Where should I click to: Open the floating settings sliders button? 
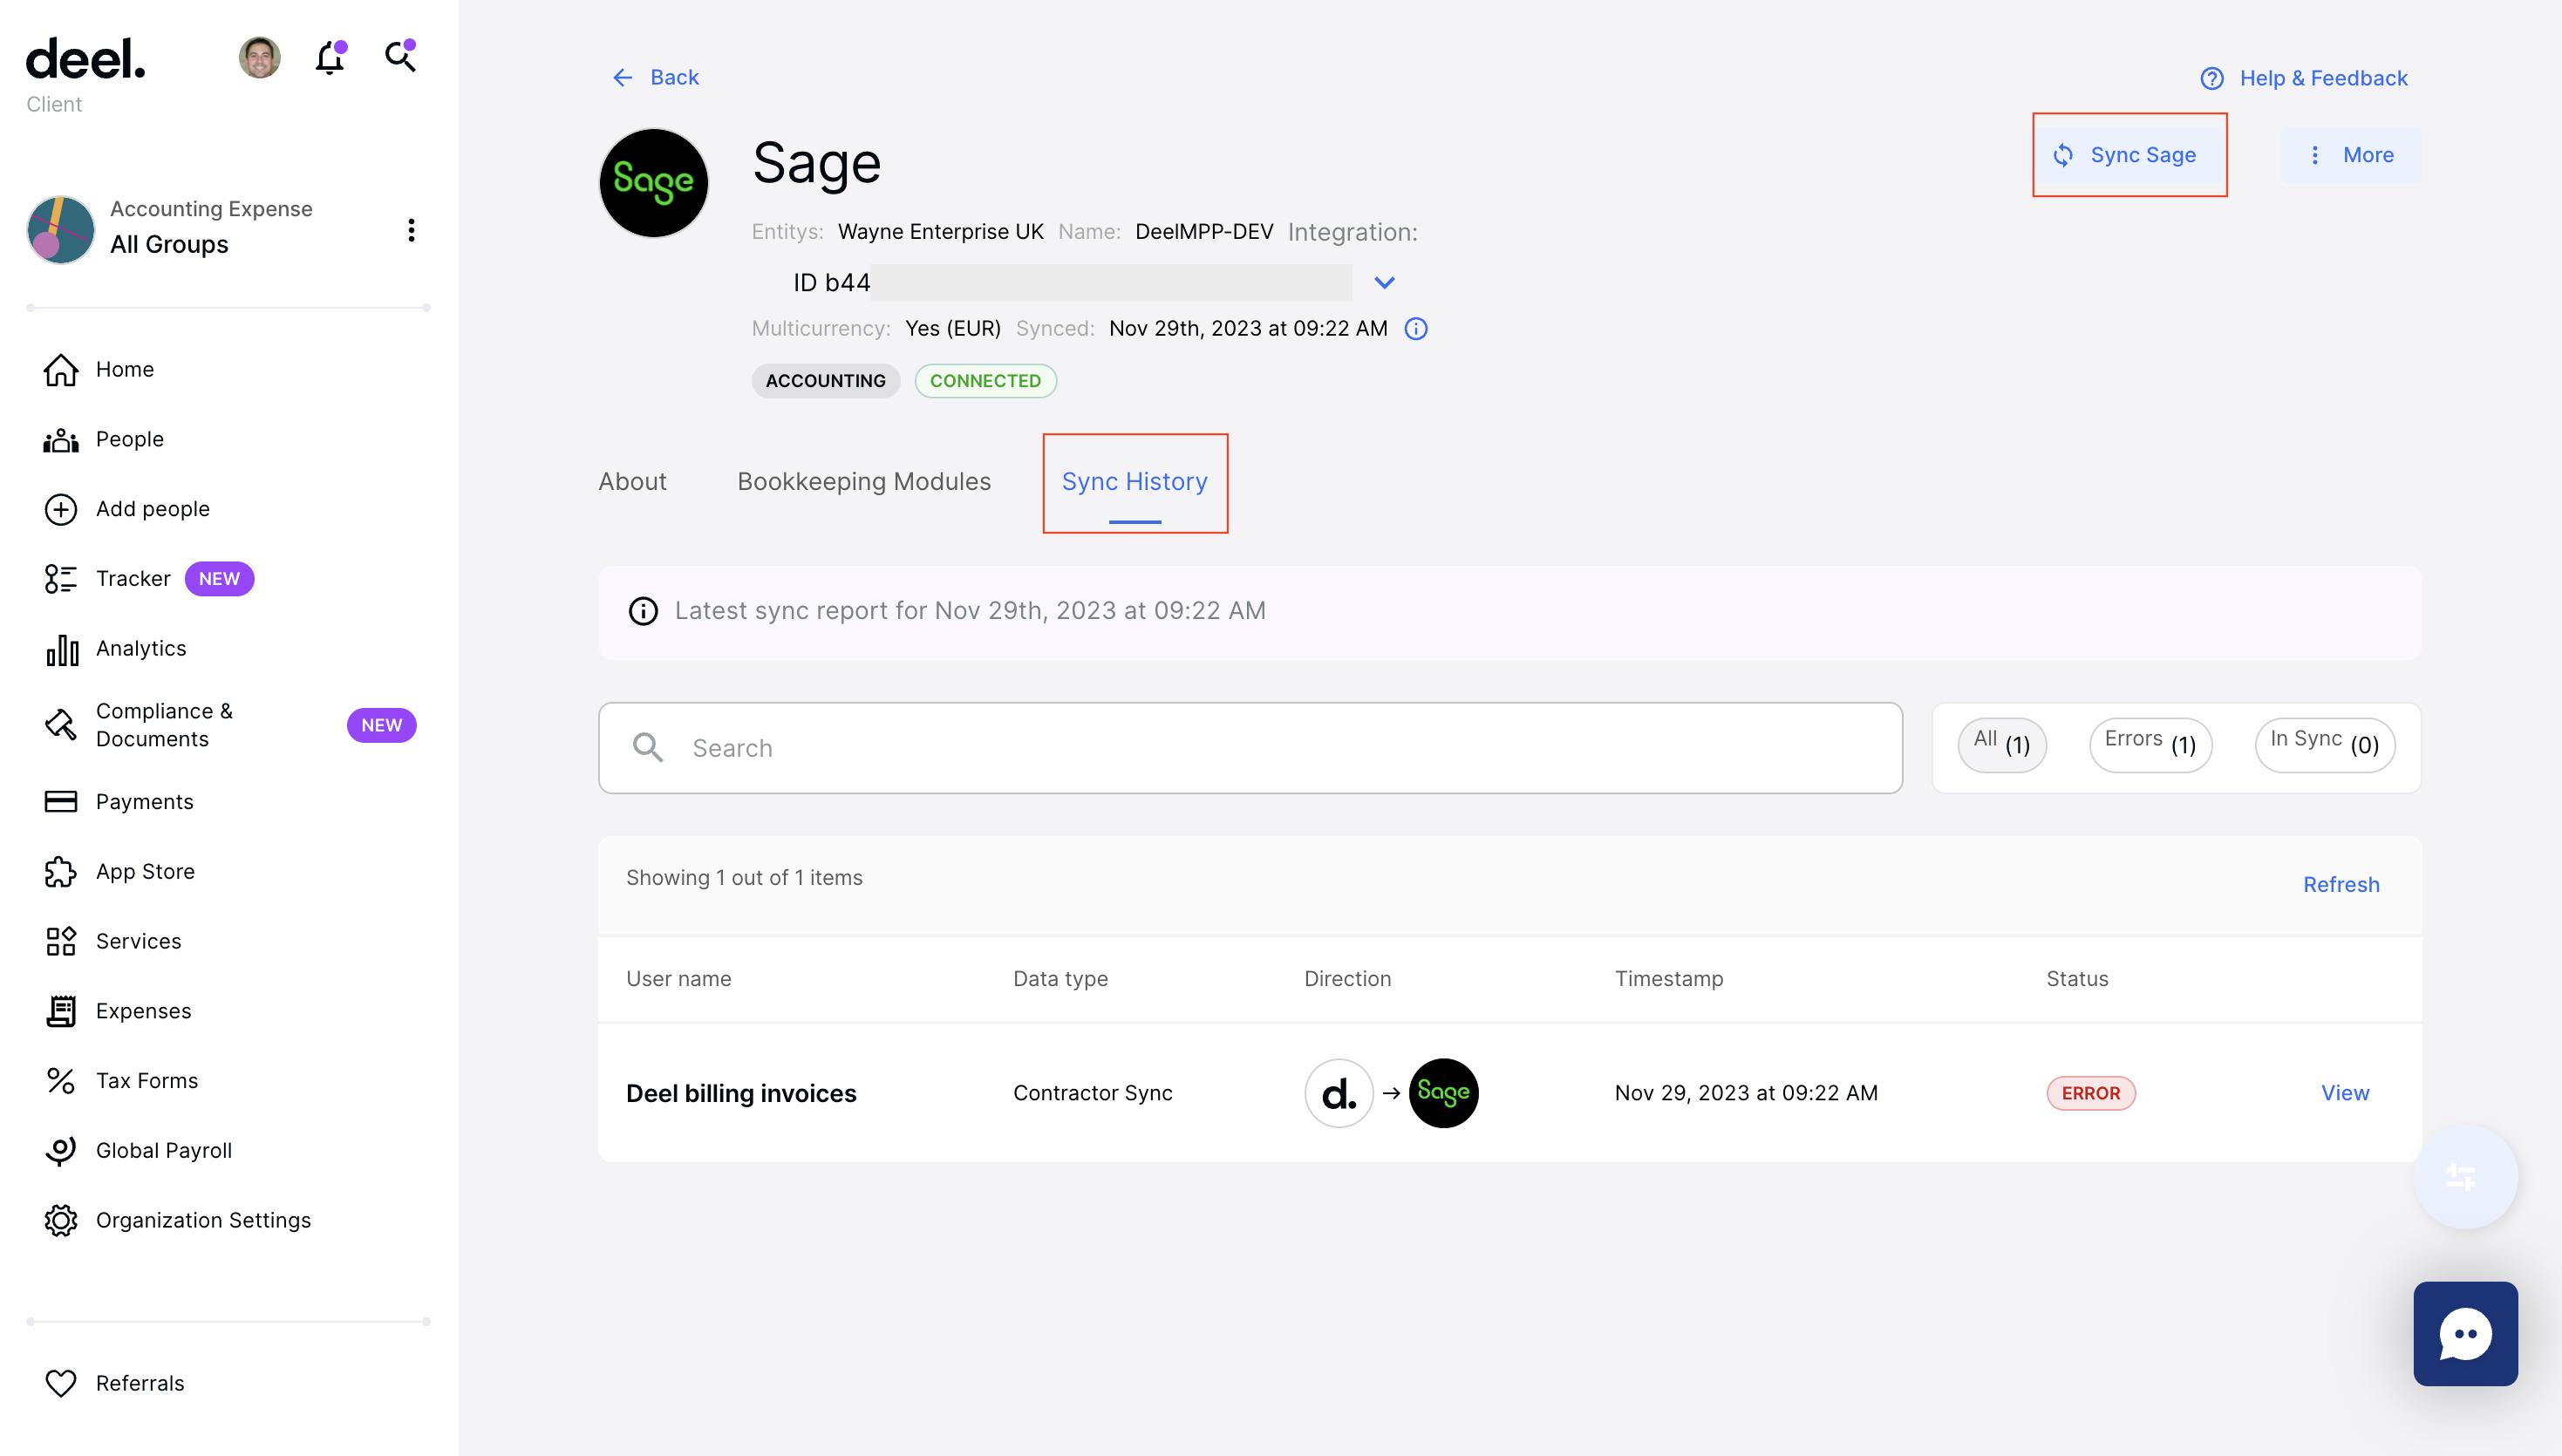tap(2464, 1177)
